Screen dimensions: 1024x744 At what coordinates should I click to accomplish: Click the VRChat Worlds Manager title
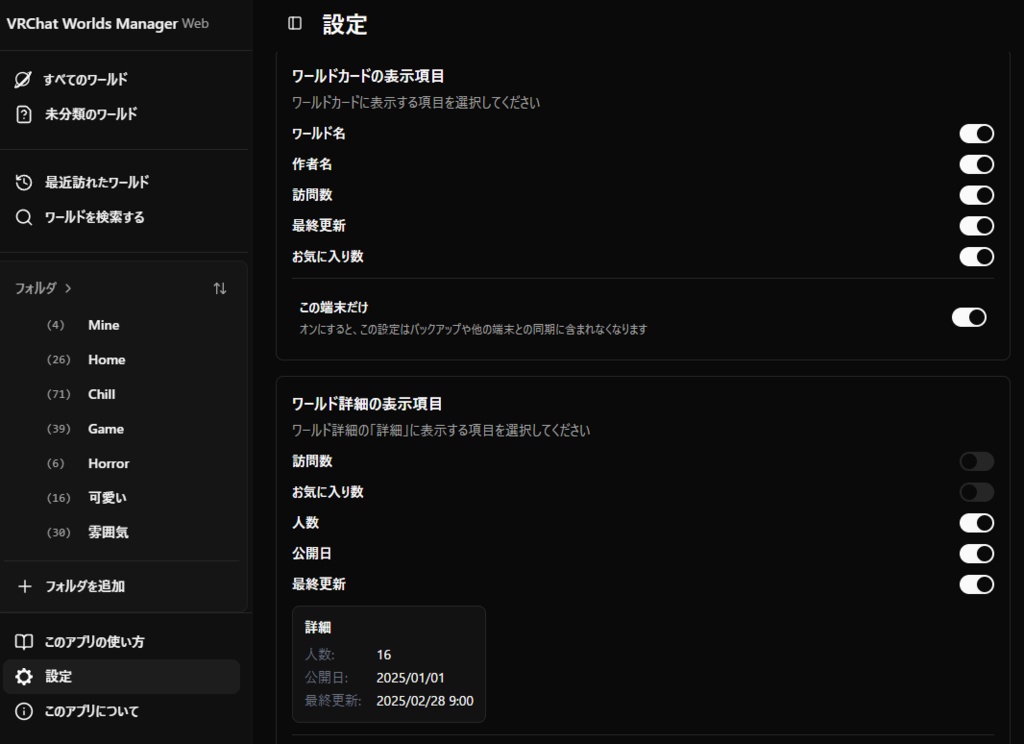[x=92, y=24]
